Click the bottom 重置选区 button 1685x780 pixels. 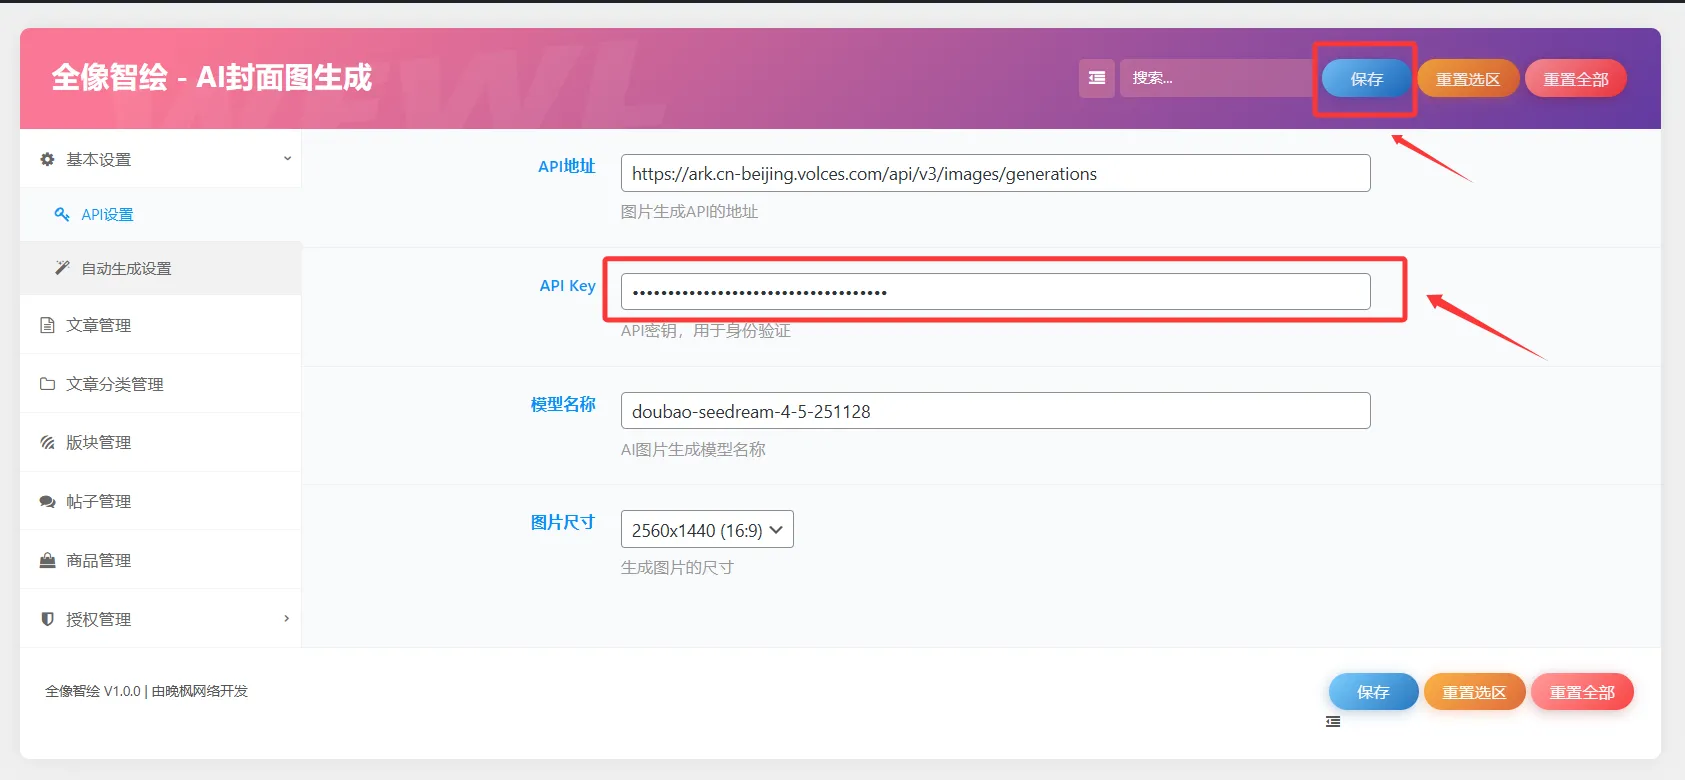coord(1474,692)
